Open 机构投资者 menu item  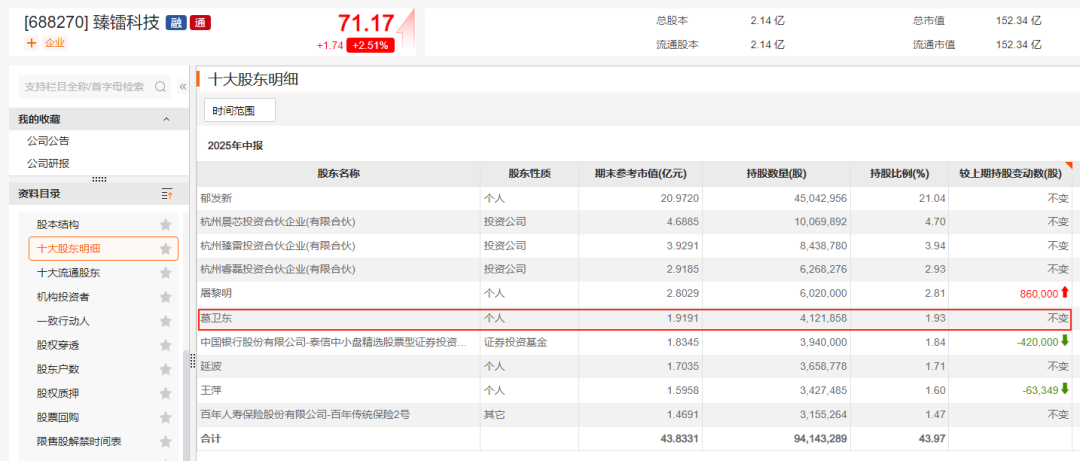point(63,297)
